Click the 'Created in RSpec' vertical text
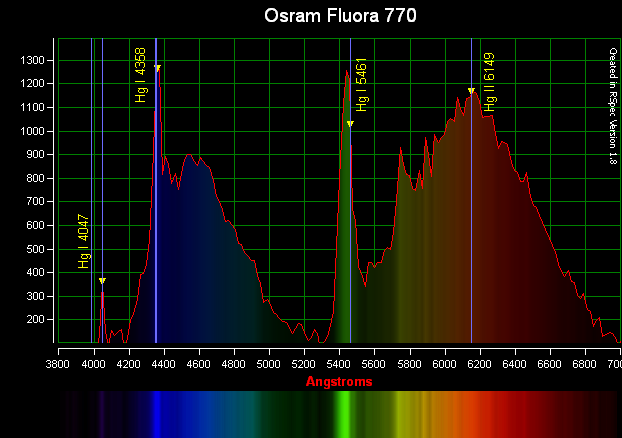 coord(613,106)
